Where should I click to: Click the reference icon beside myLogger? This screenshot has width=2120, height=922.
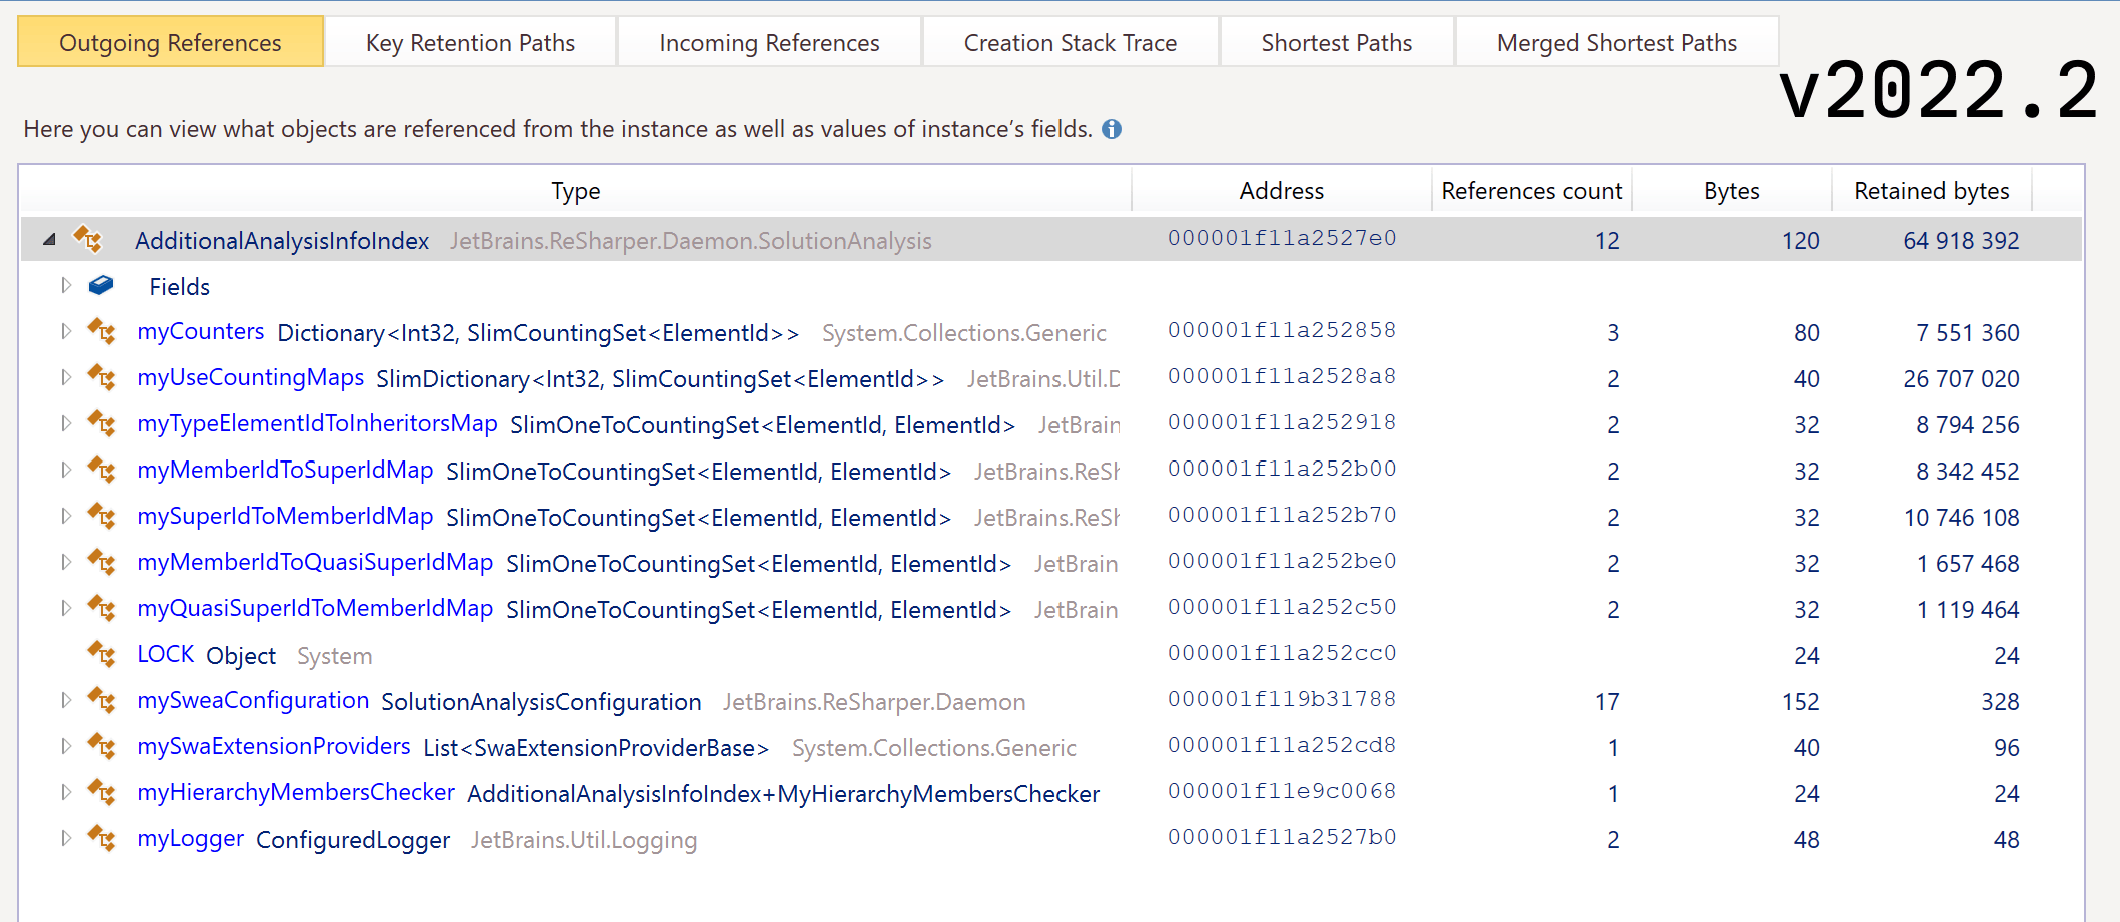[x=101, y=838]
